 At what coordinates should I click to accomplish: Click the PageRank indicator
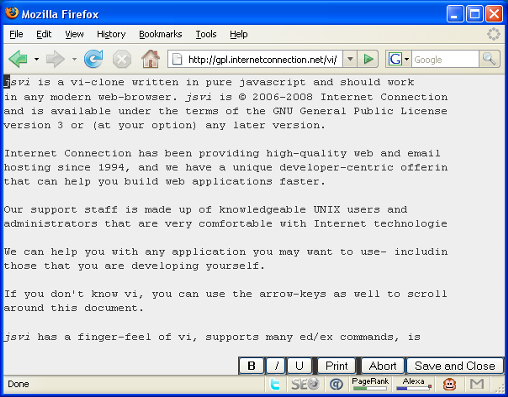tap(370, 384)
